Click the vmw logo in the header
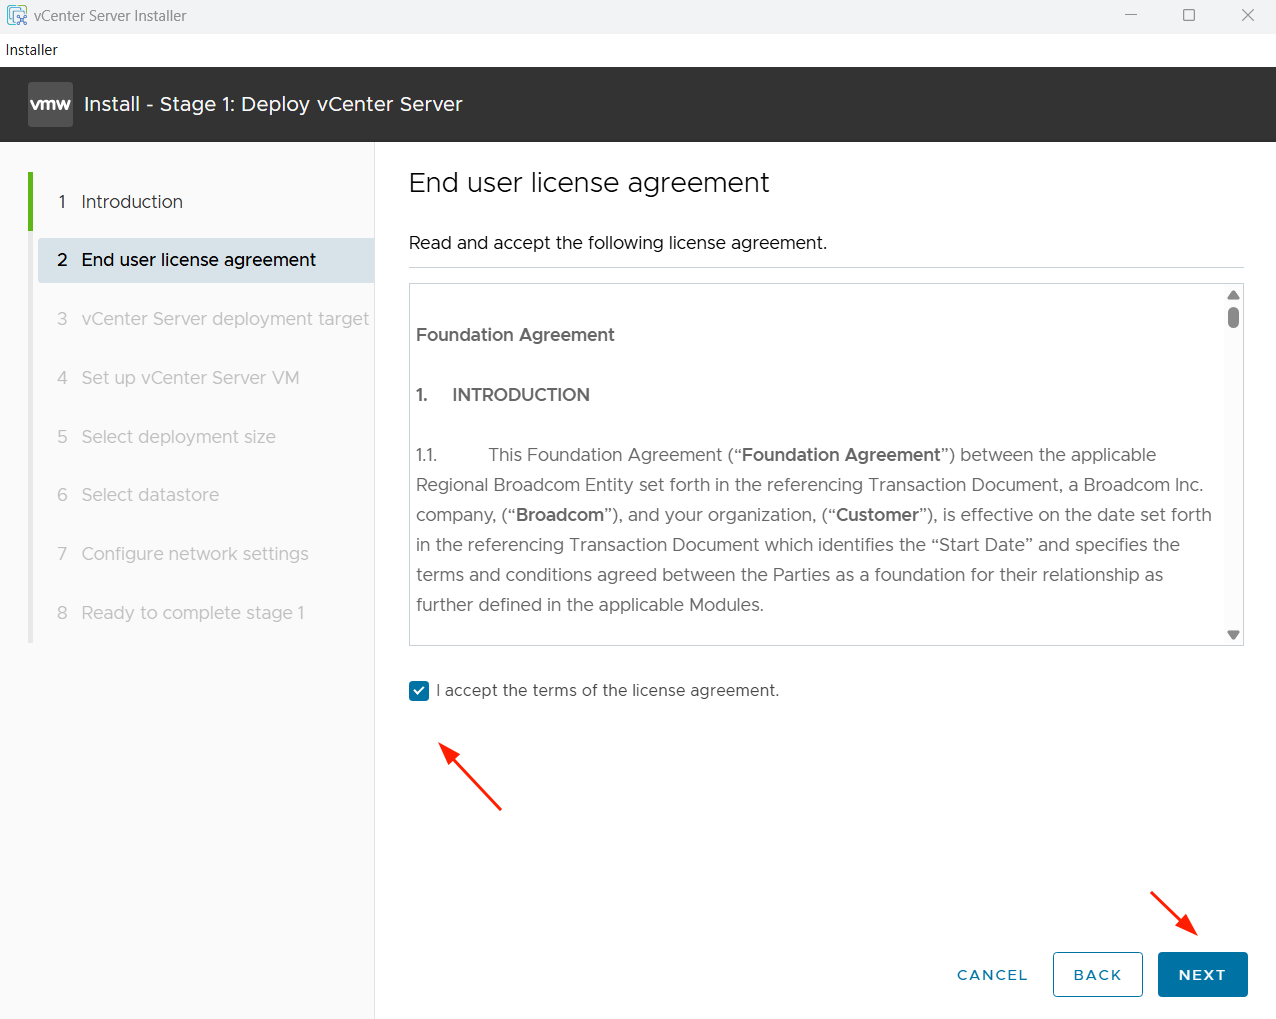The image size is (1276, 1019). point(50,104)
